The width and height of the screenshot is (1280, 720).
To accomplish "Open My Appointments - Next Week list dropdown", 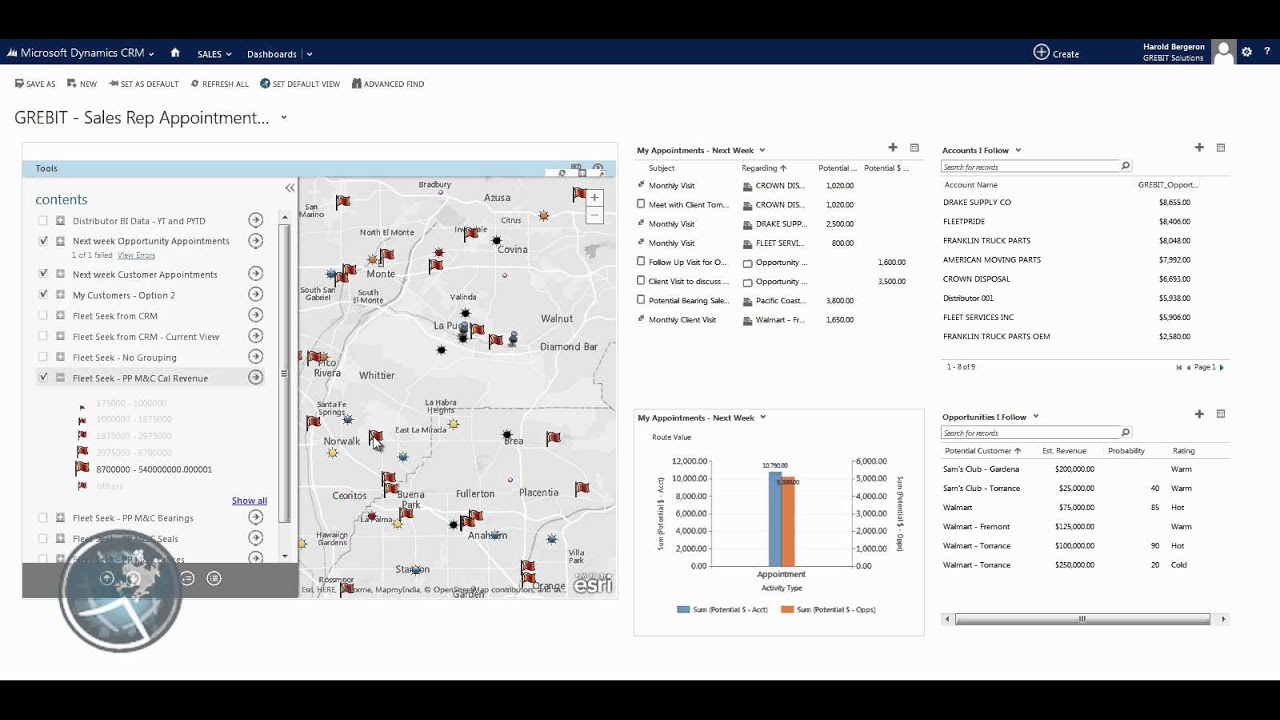I will coord(762,150).
